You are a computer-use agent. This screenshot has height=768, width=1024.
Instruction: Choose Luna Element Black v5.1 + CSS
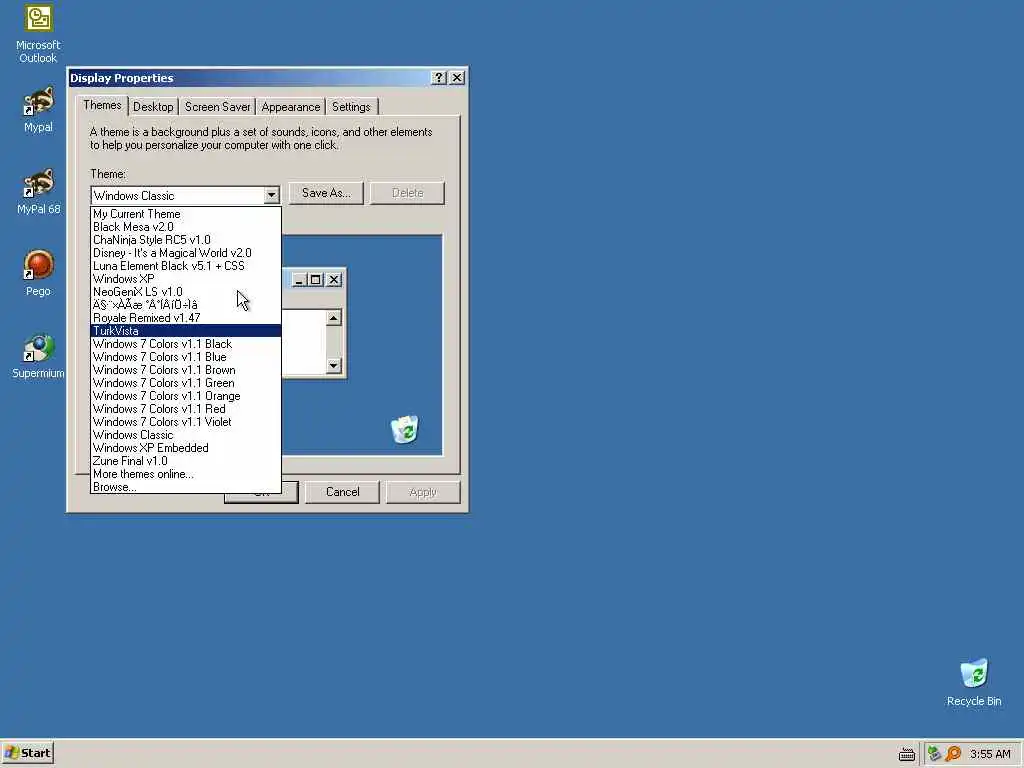pyautogui.click(x=185, y=266)
